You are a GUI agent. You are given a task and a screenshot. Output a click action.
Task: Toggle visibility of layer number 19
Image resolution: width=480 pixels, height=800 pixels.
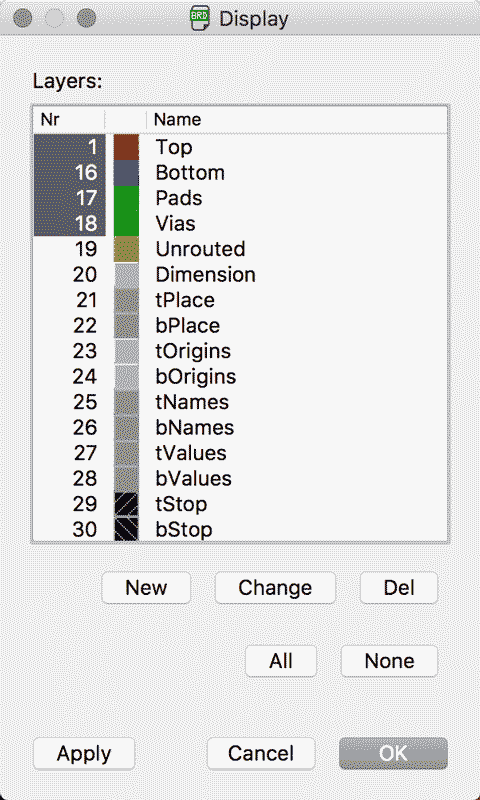70,249
